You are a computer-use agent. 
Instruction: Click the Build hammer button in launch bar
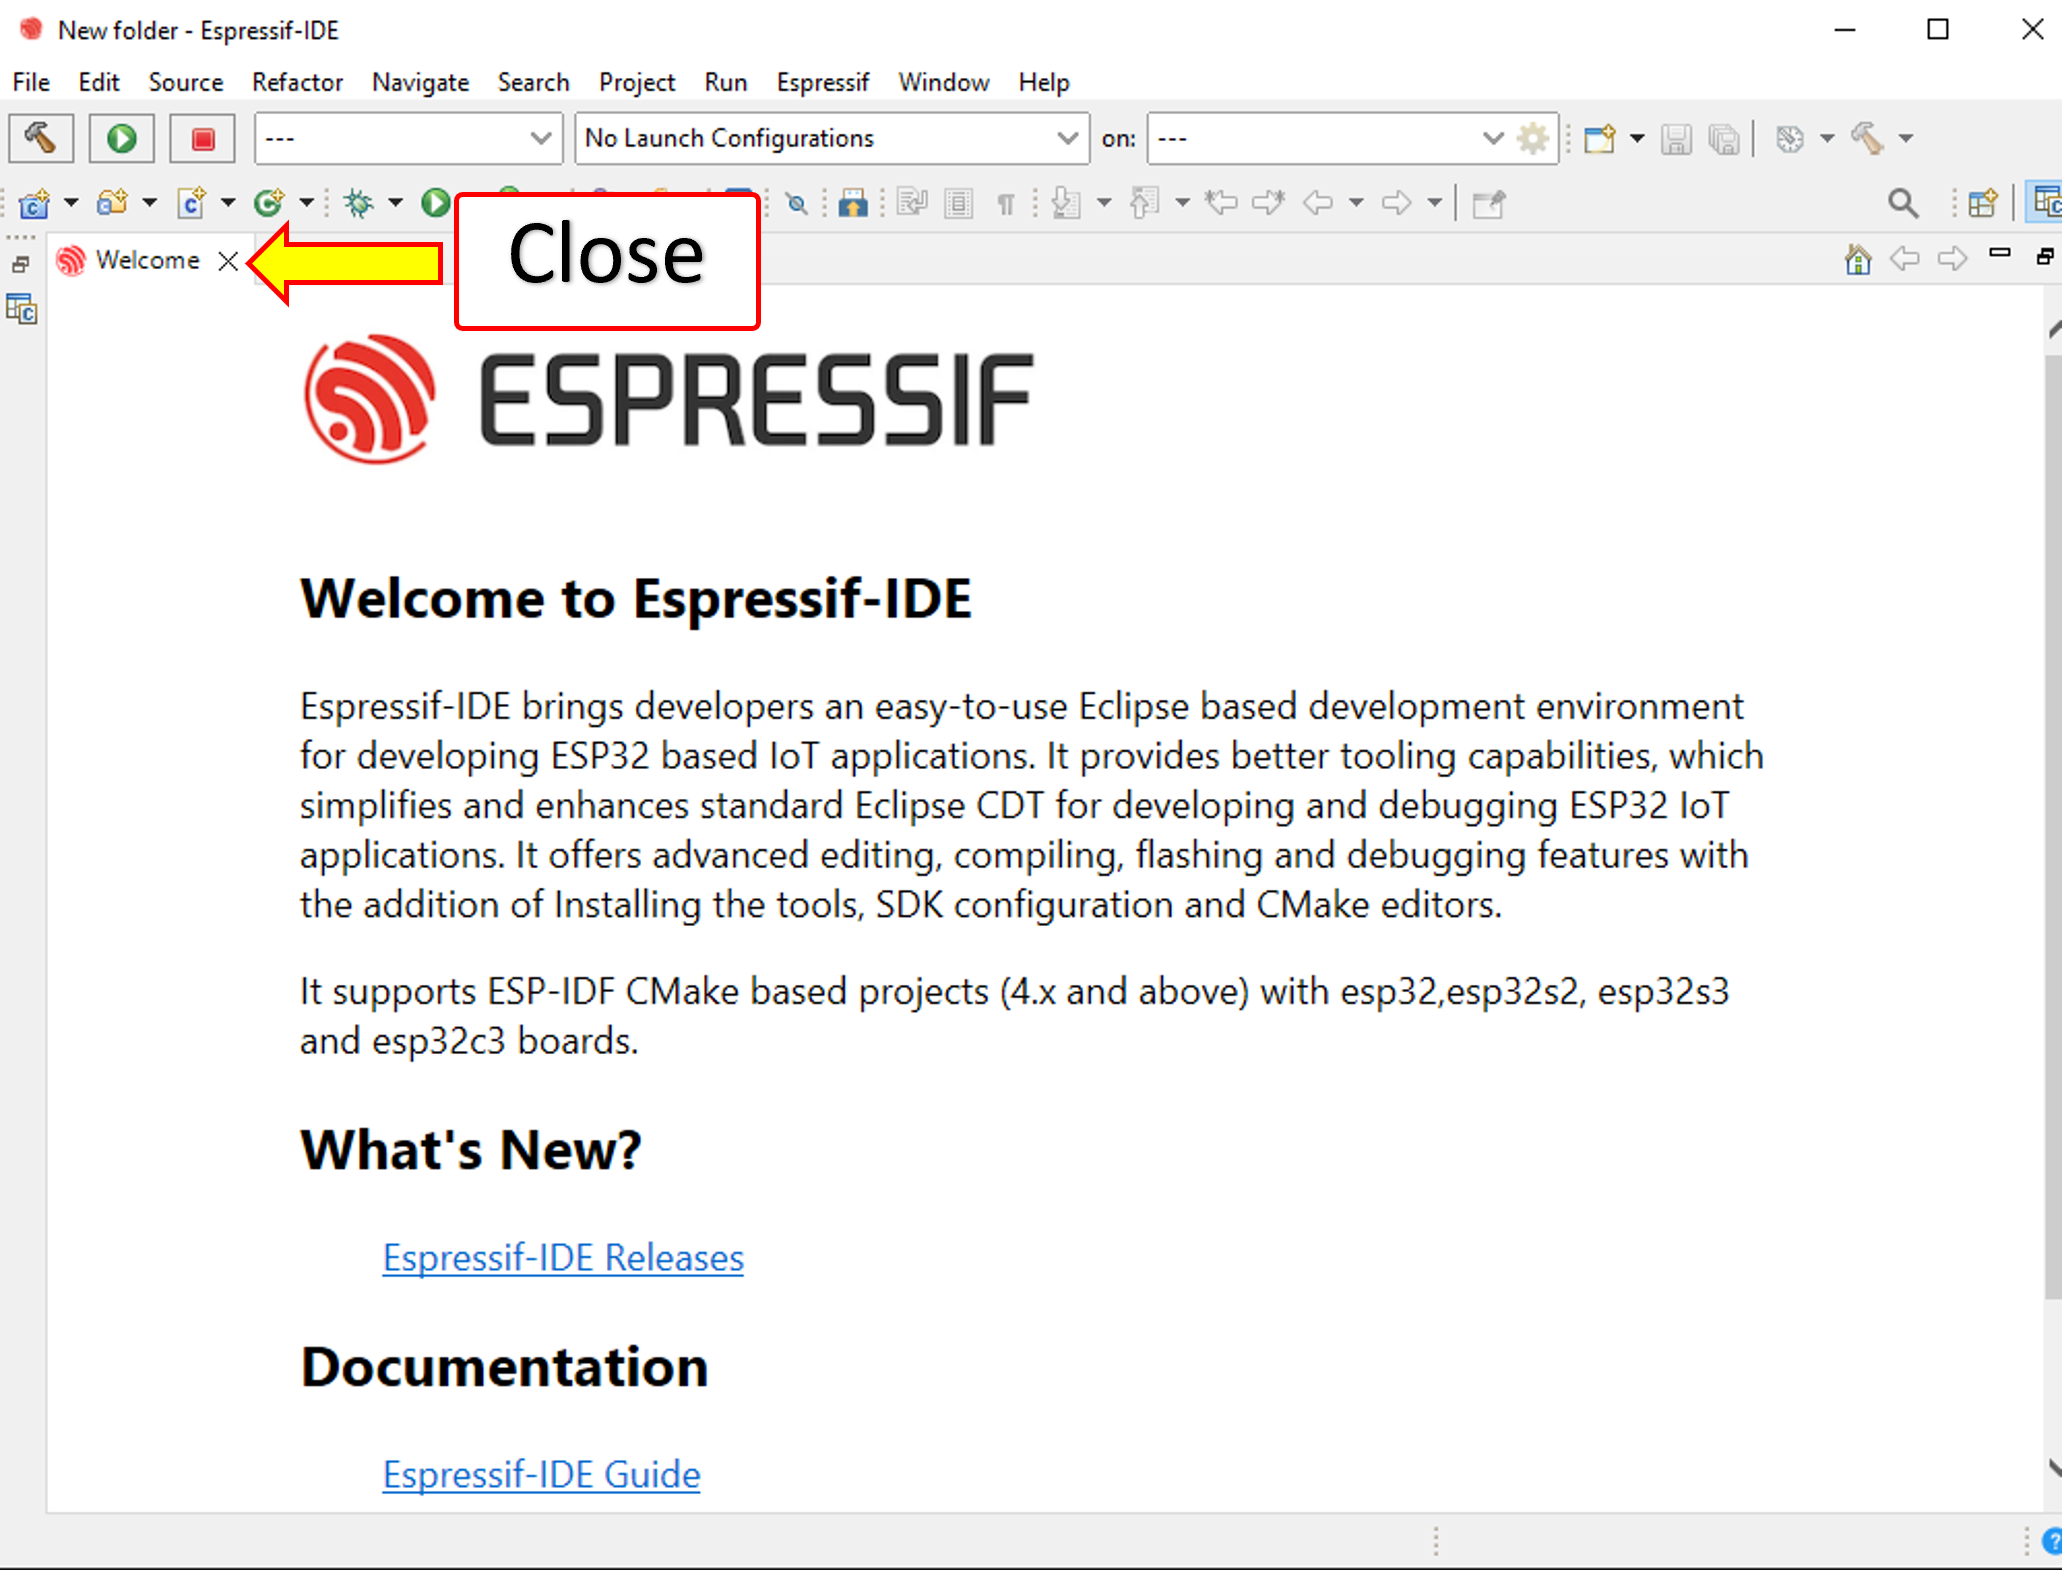pyautogui.click(x=40, y=138)
